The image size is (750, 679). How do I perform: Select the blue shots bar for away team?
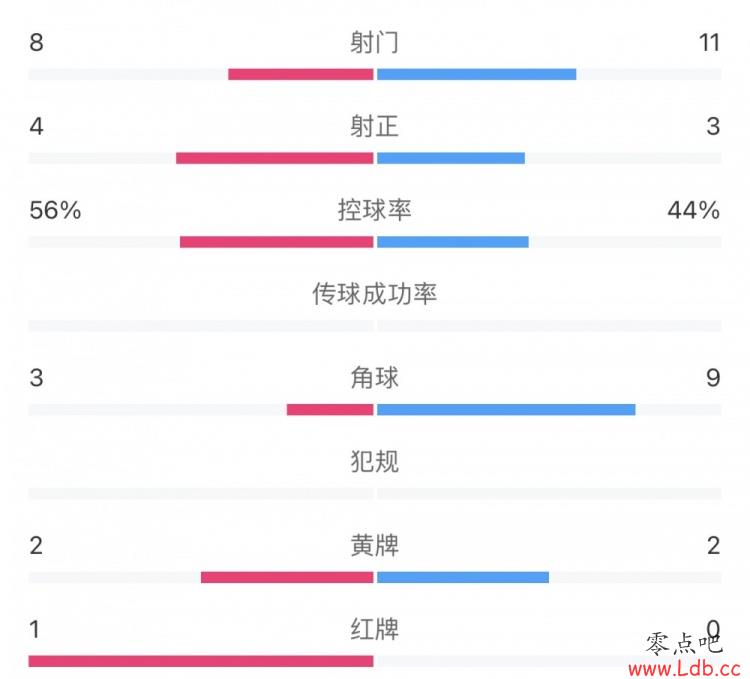476,74
